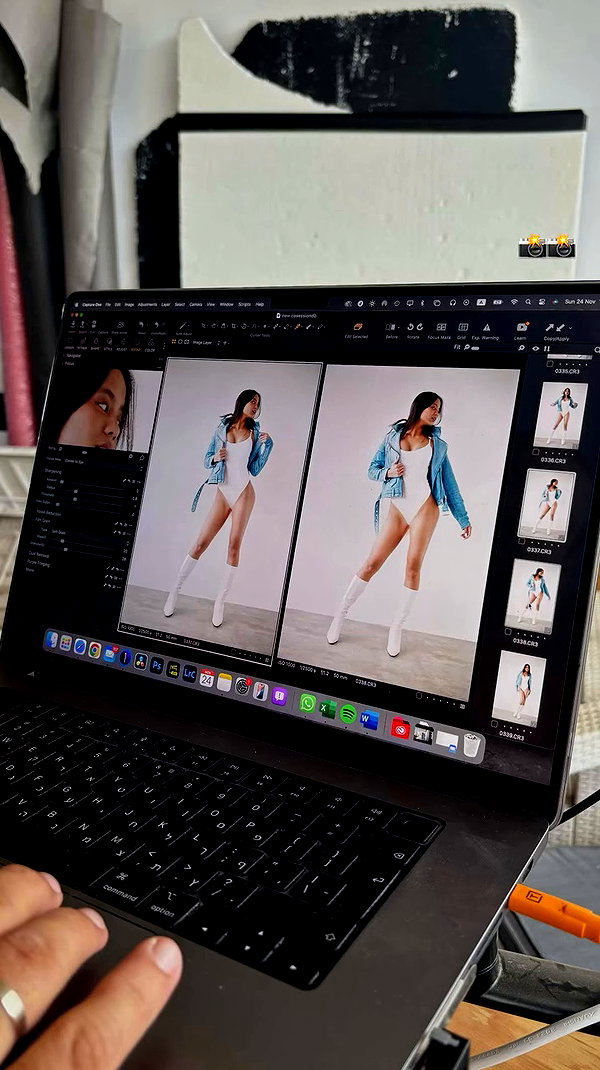Open the Adjustments menu
The image size is (600, 1070).
(147, 304)
